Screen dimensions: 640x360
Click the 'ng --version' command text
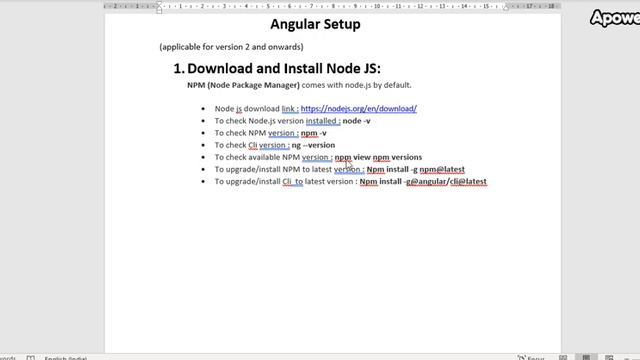313,145
